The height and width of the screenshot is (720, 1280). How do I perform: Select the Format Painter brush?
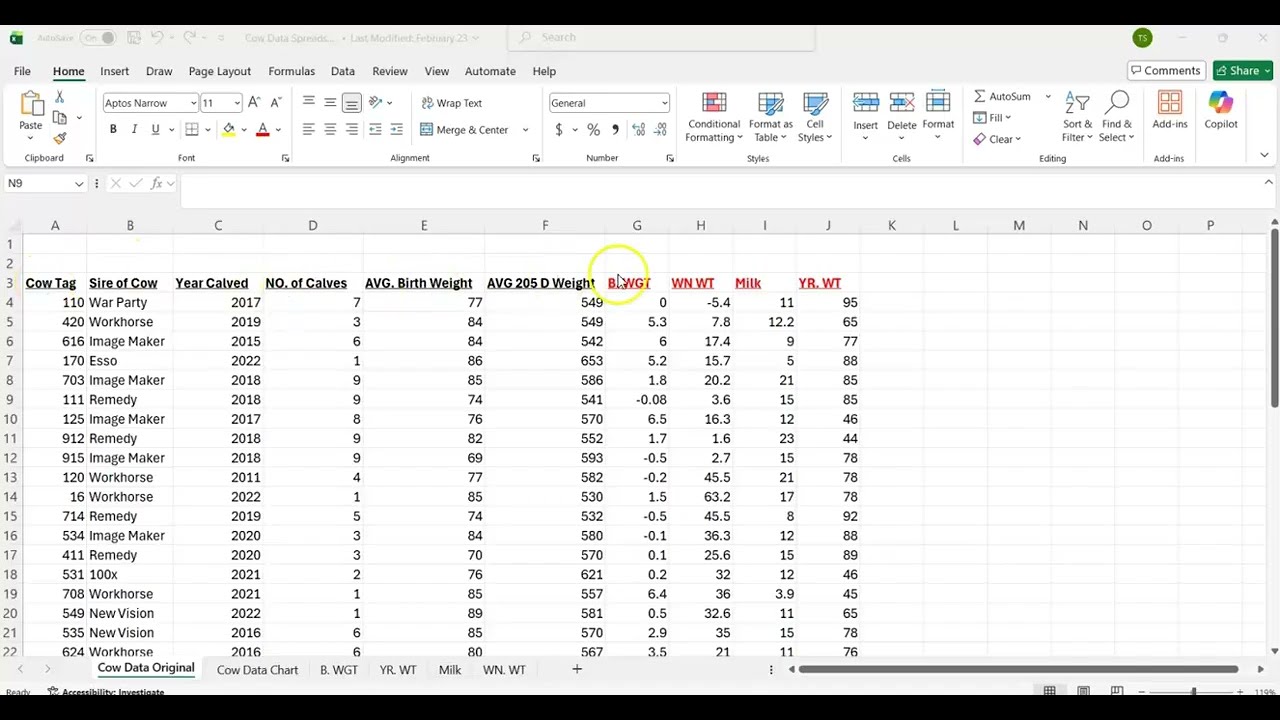[60, 138]
